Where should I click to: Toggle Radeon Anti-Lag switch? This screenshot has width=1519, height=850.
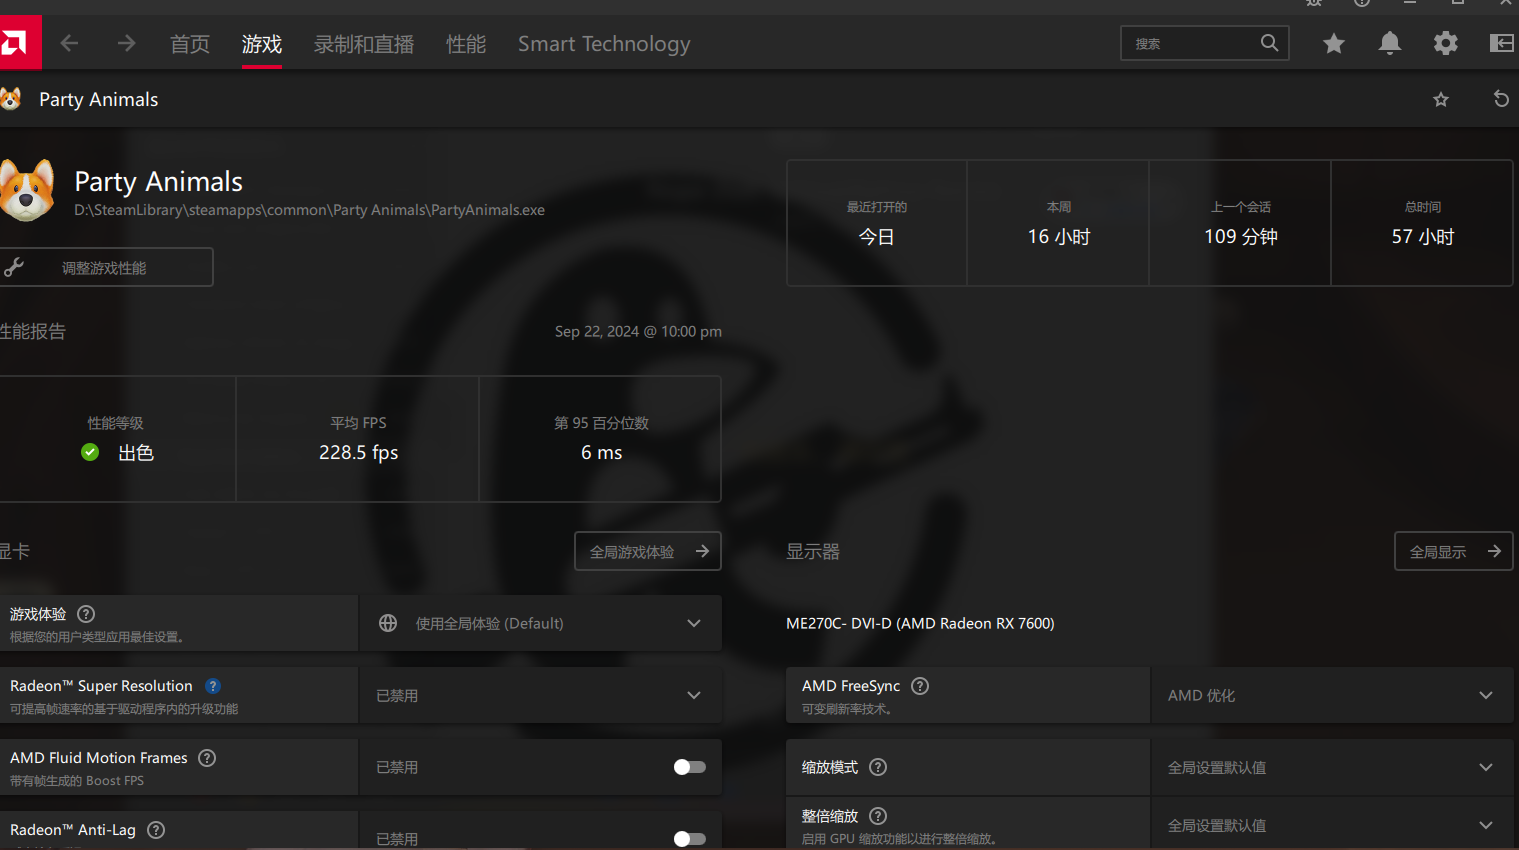689,839
